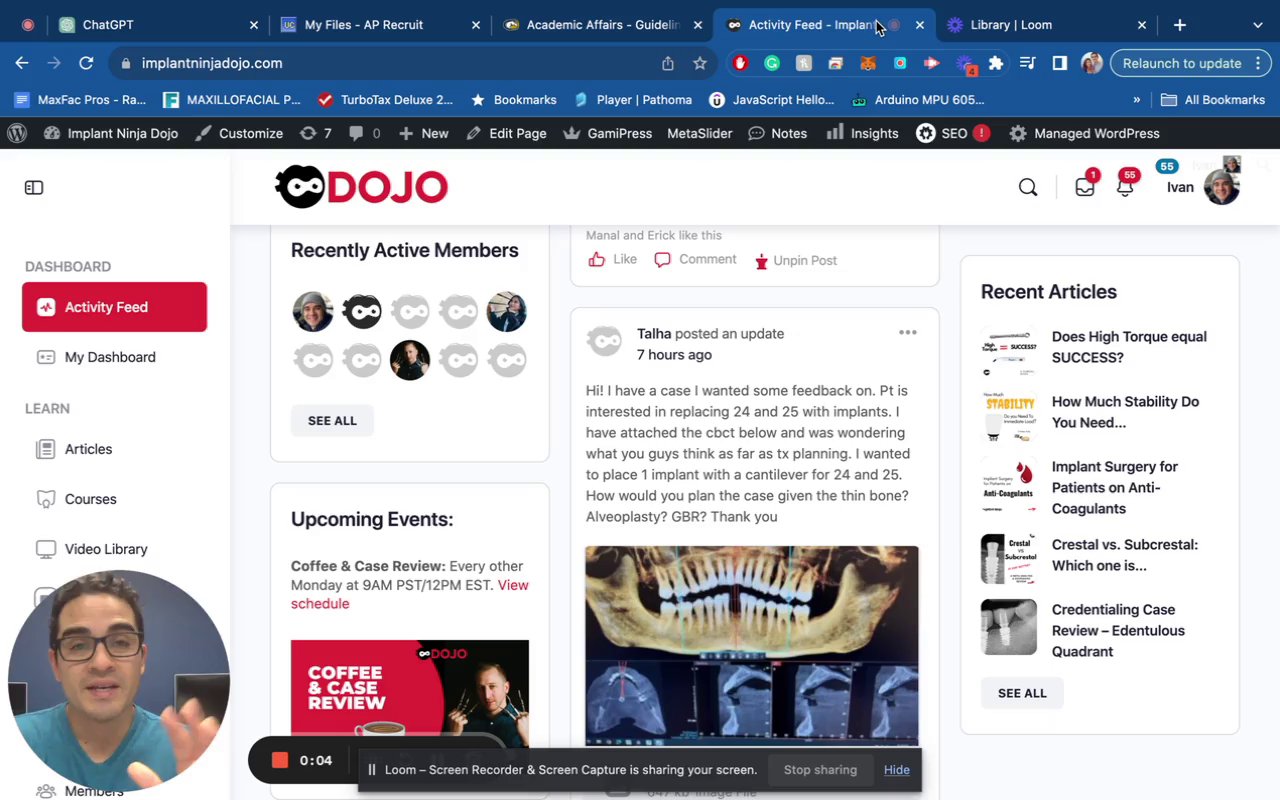Viewport: 1280px width, 800px height.
Task: Open Talha's profile name link
Action: 654,334
